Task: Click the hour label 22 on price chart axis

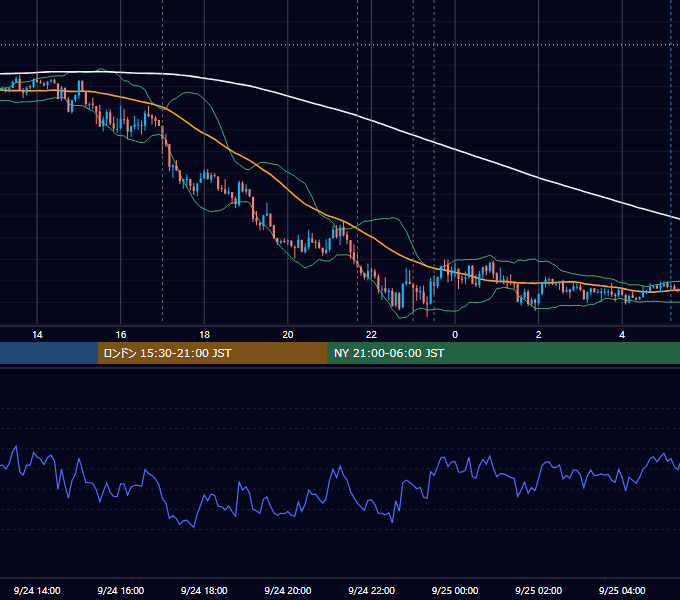Action: [x=371, y=335]
